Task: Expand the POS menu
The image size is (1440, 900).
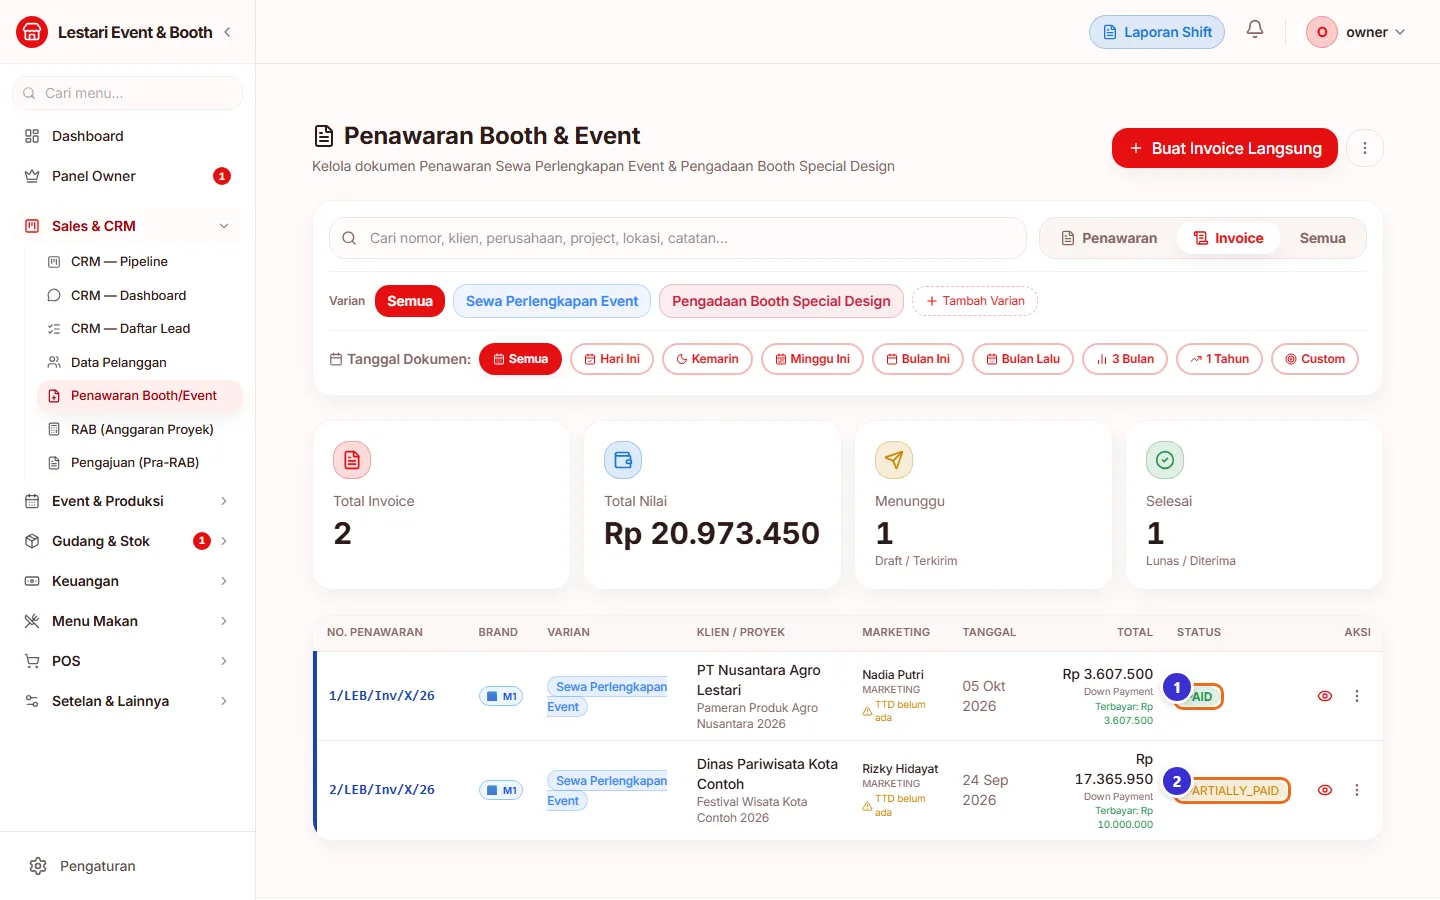Action: pyautogui.click(x=127, y=661)
